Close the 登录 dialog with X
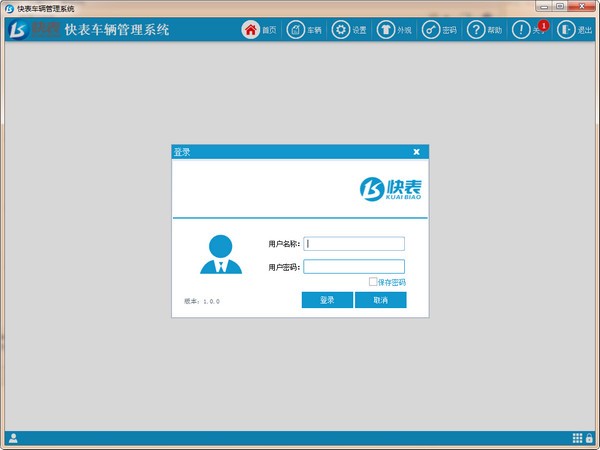600x450 pixels. point(416,152)
